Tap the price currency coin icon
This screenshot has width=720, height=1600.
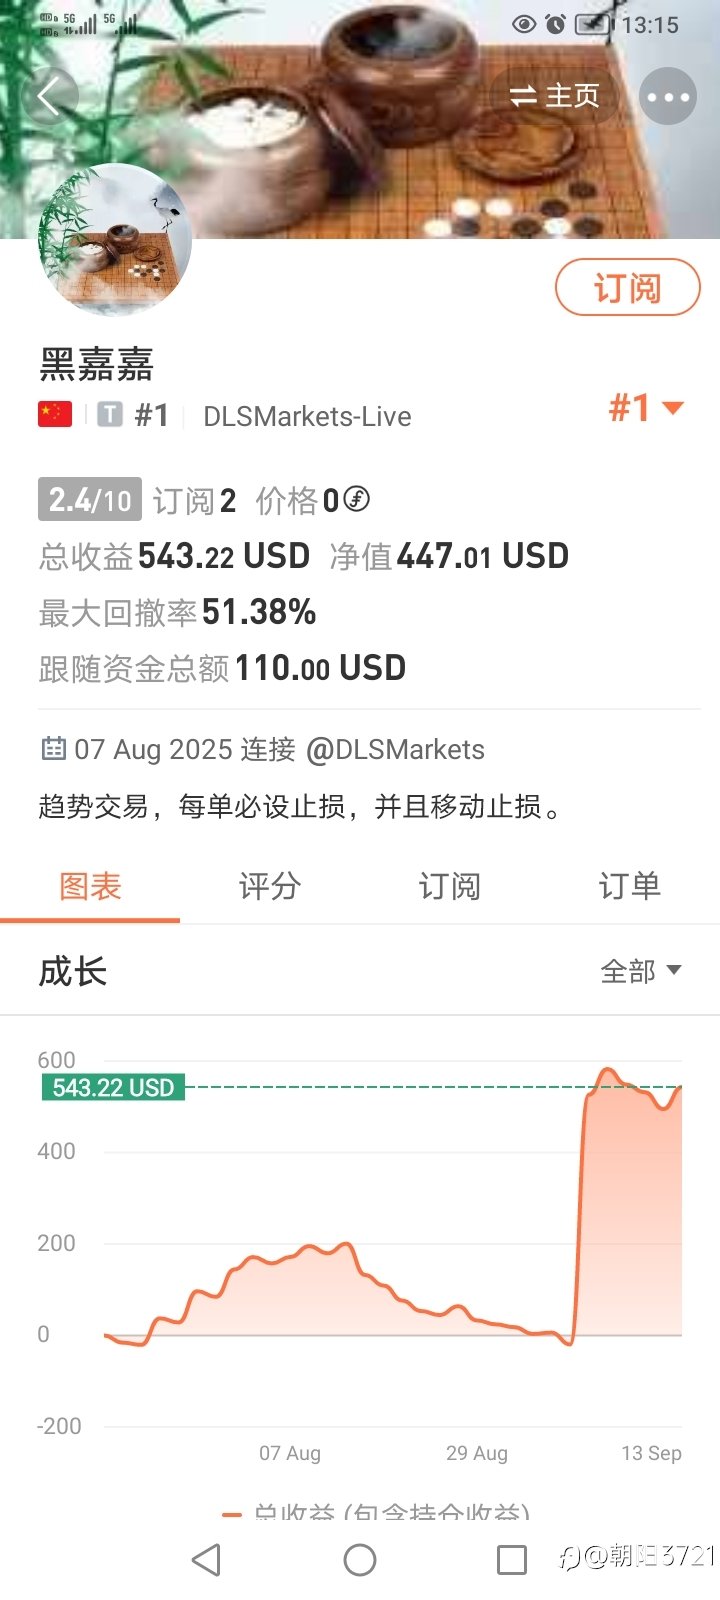click(357, 498)
